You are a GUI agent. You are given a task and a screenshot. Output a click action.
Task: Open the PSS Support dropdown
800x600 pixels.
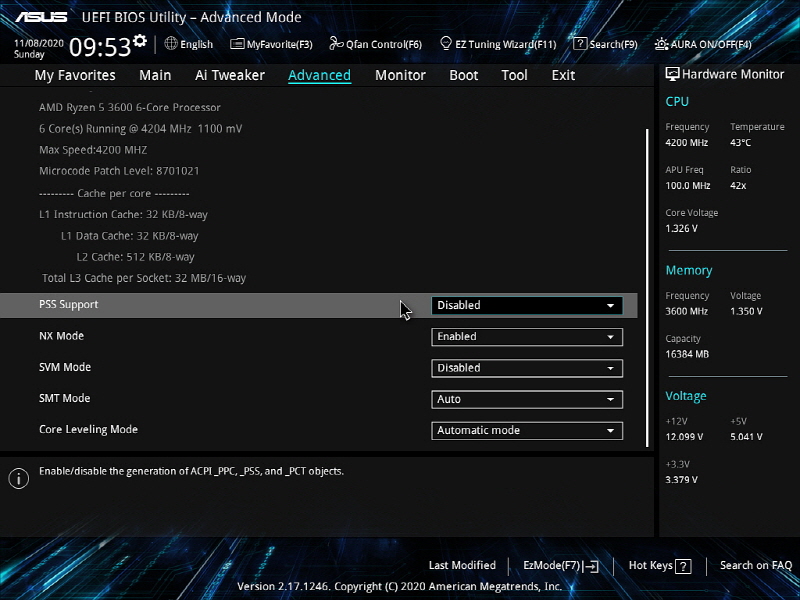click(527, 305)
